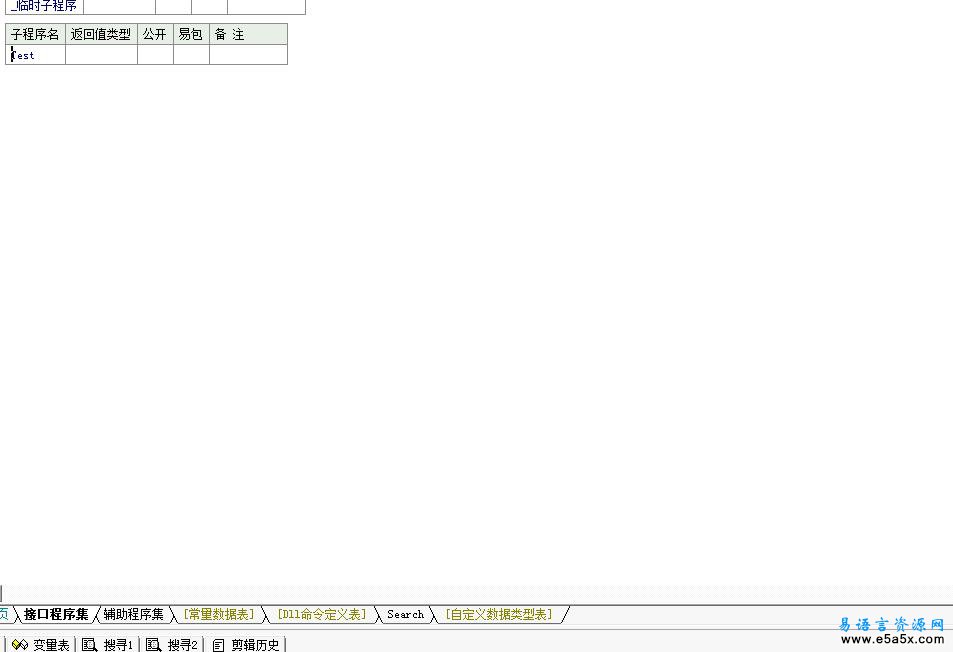Click the 备 注 column header
The image size is (953, 652).
click(x=249, y=34)
